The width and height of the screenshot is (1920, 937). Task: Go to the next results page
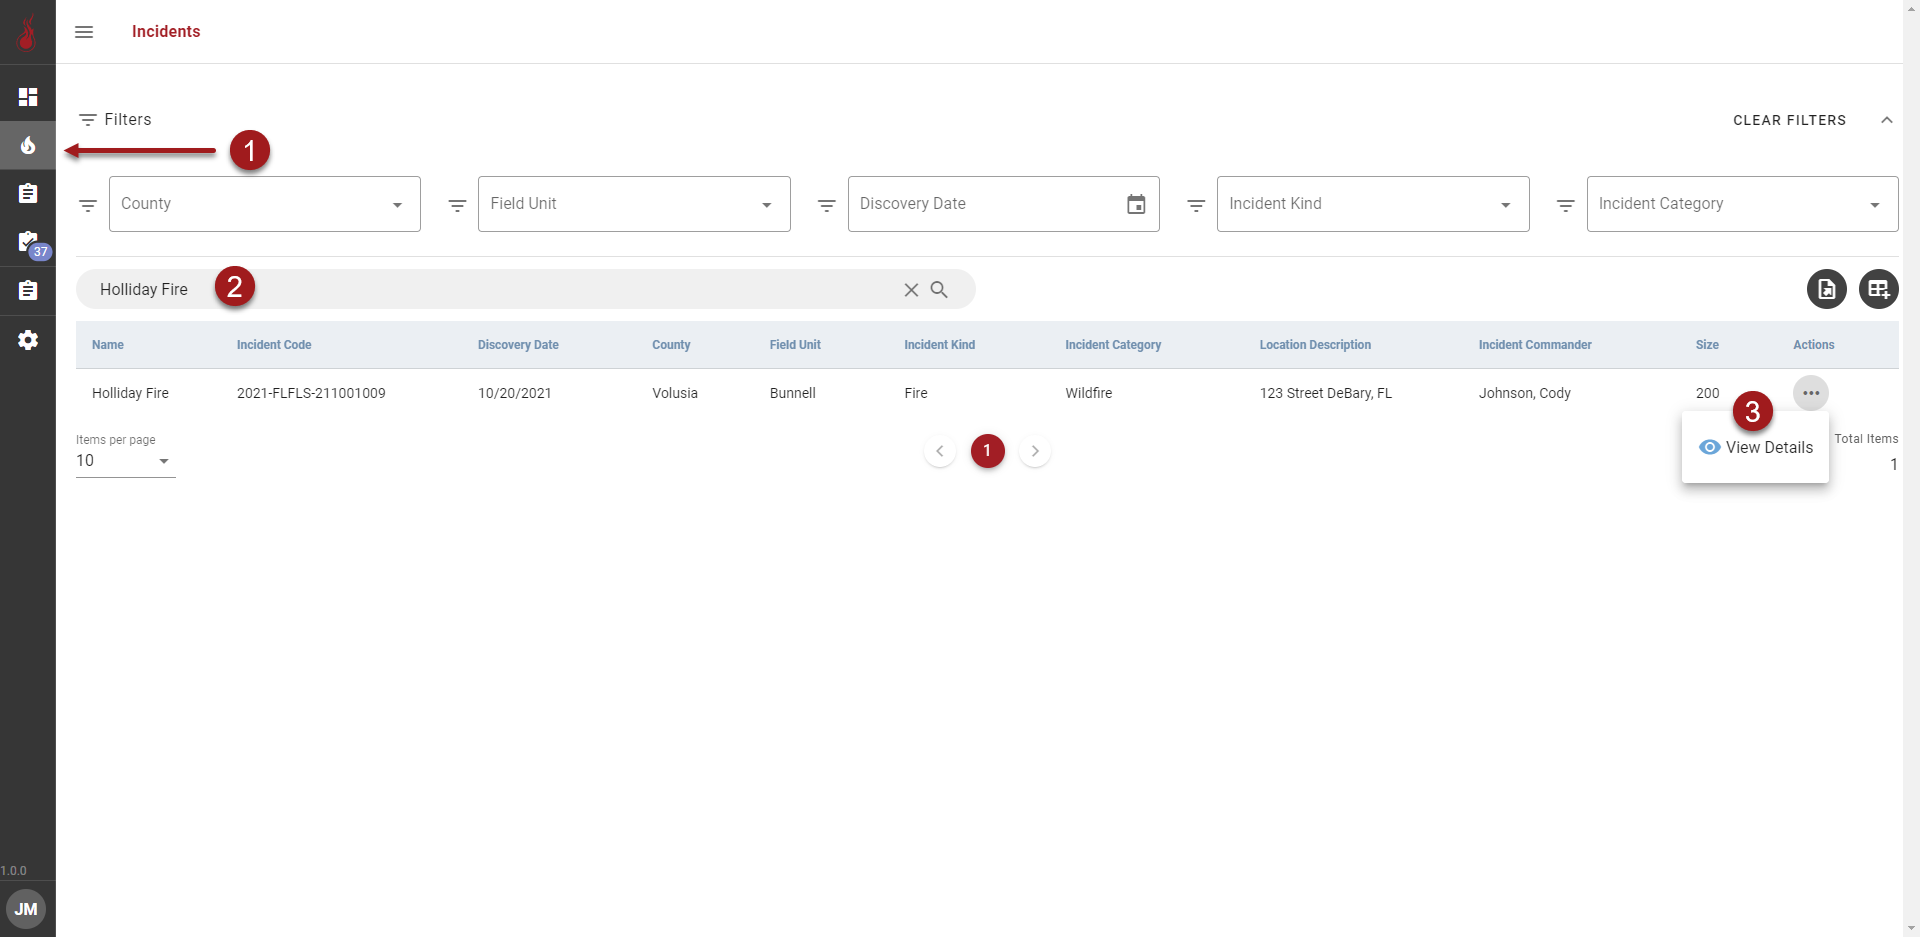click(1035, 451)
